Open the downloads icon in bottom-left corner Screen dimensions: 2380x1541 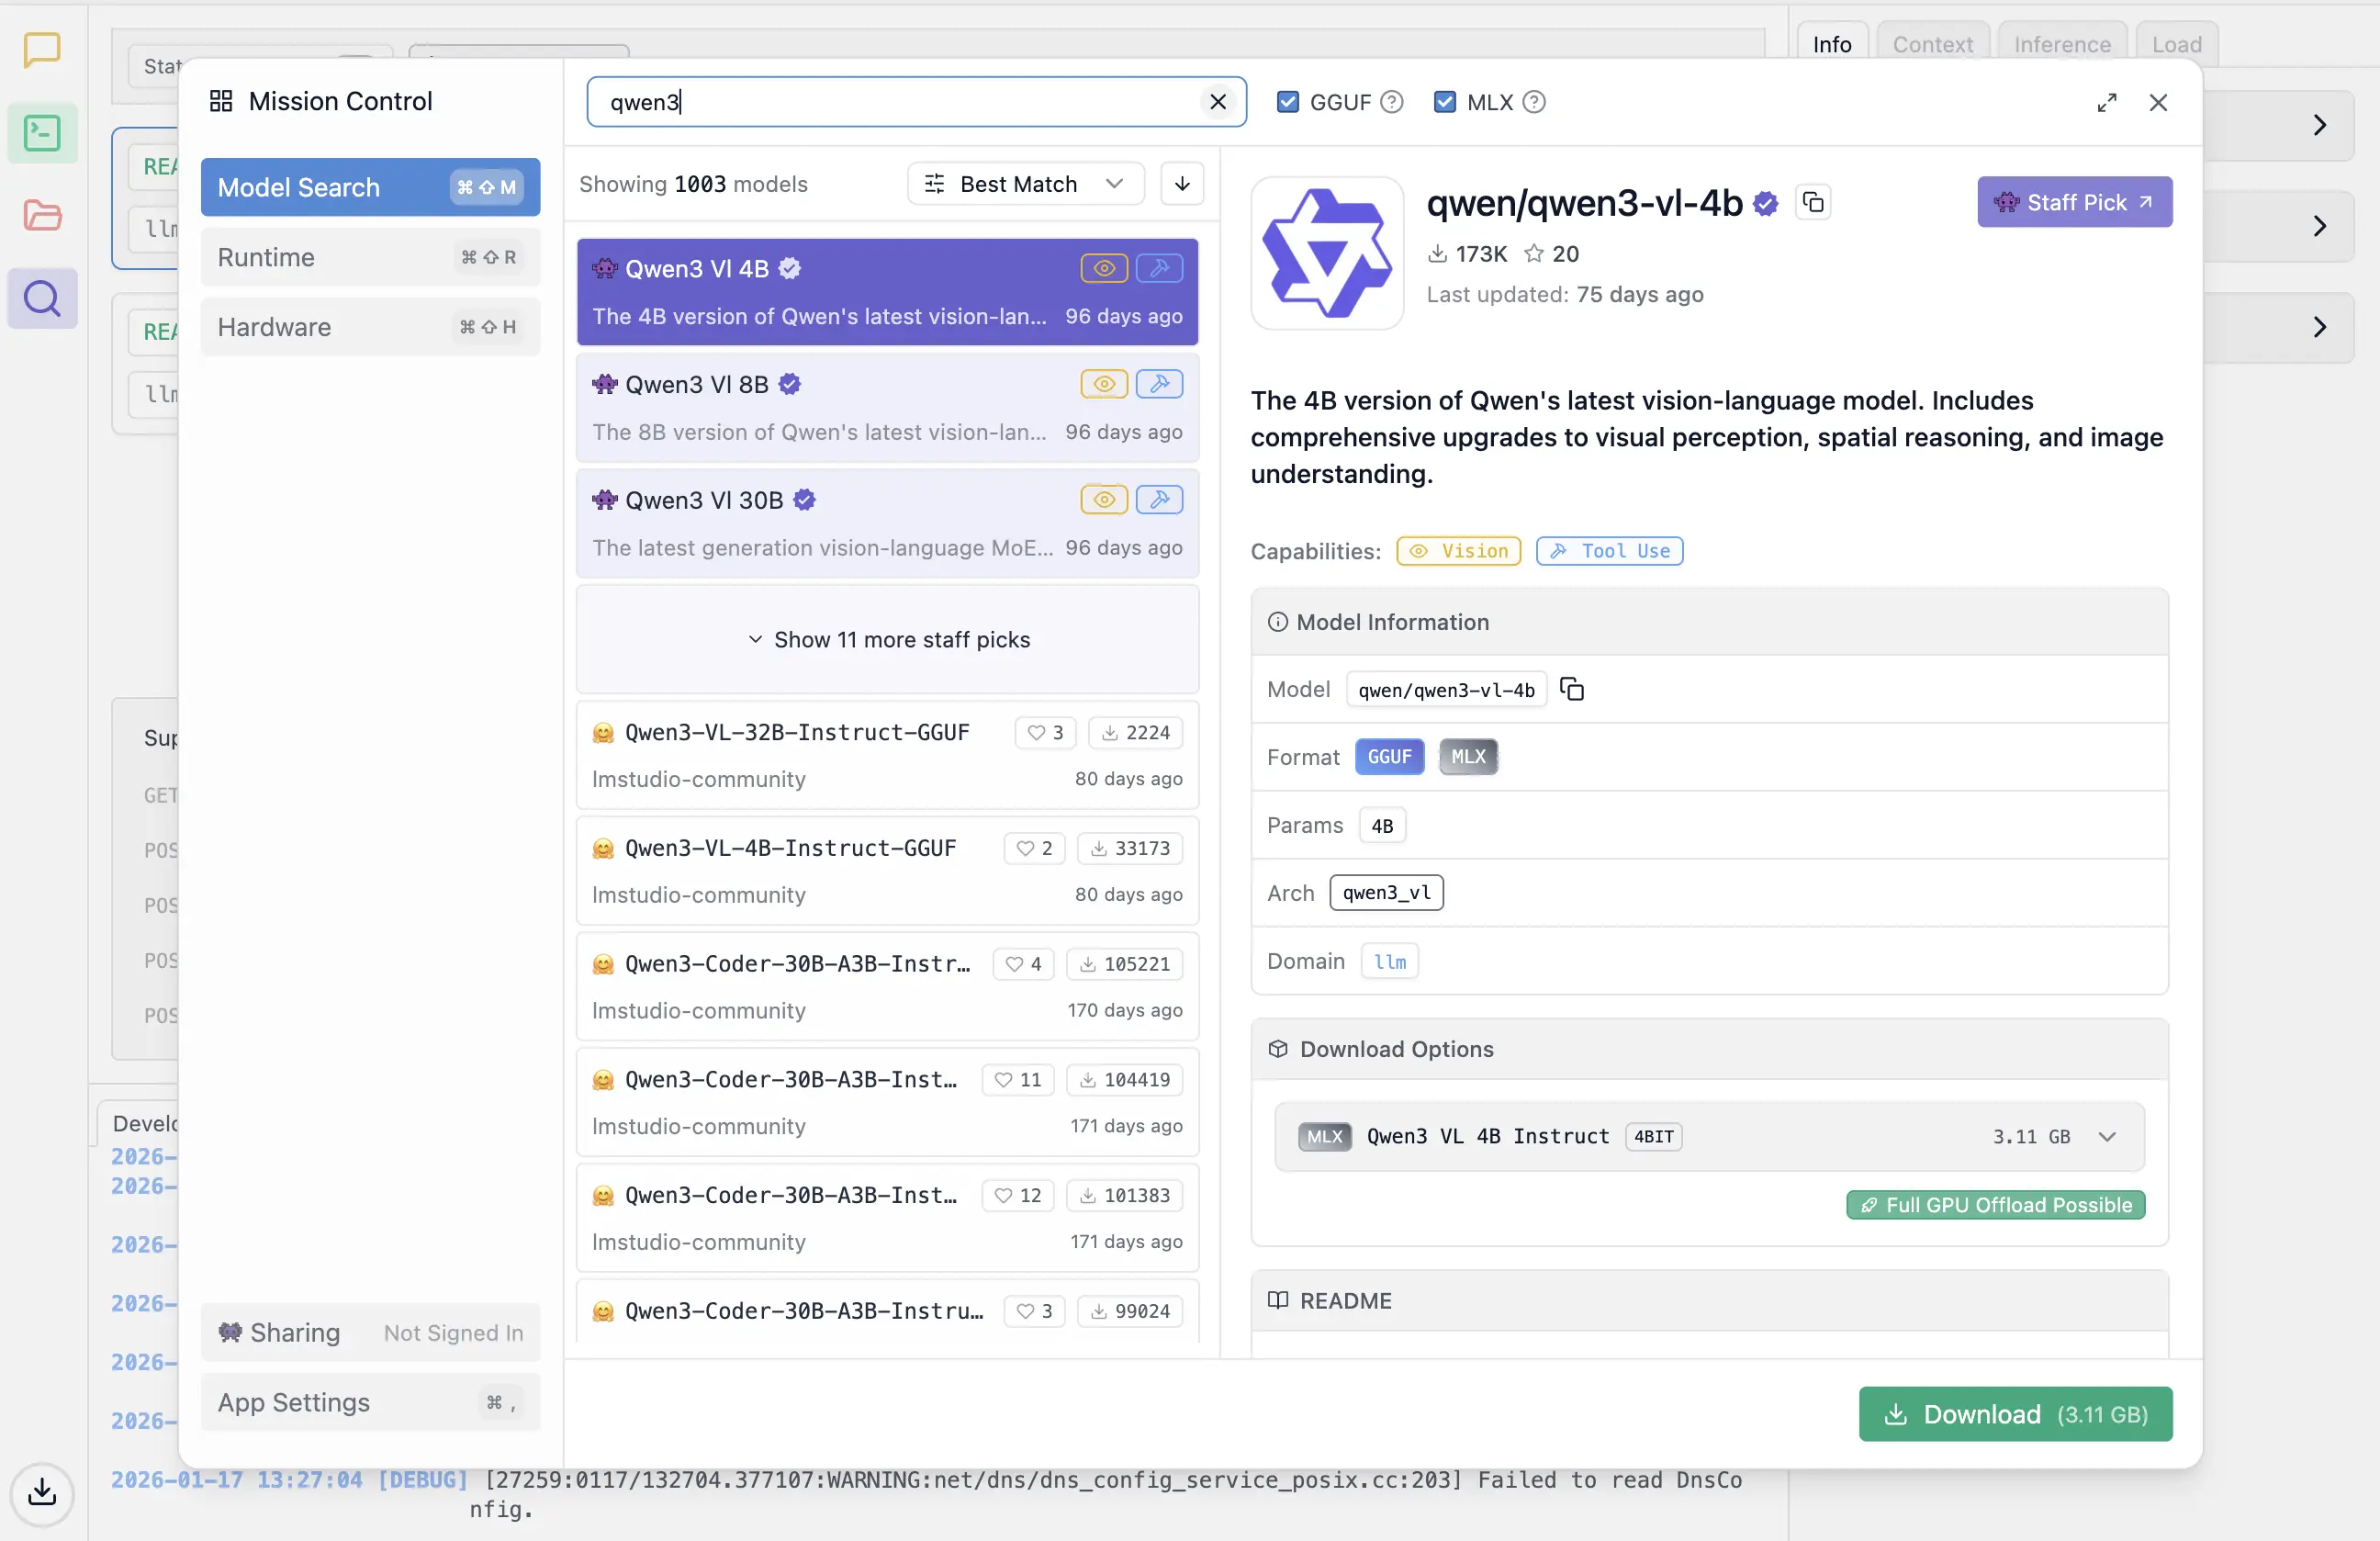[x=42, y=1493]
